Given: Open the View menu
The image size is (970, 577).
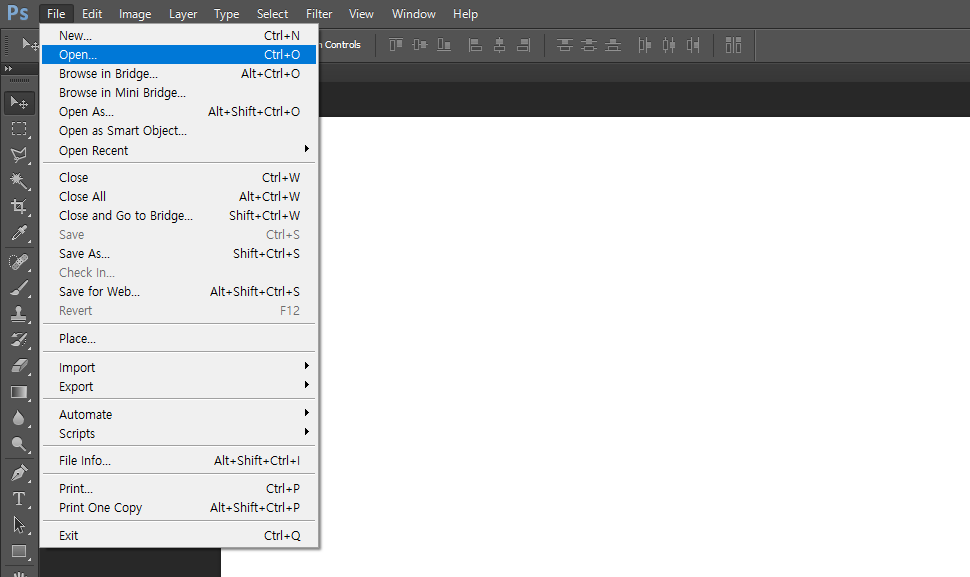Looking at the screenshot, I should coord(361,14).
